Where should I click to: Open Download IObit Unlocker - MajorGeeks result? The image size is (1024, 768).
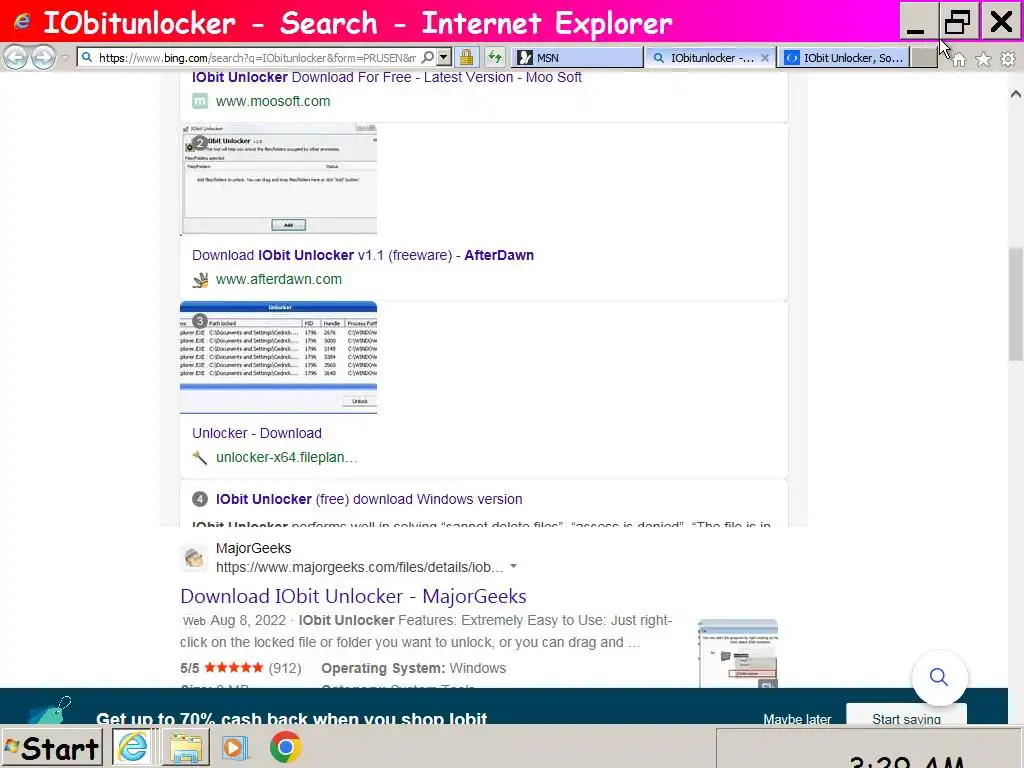click(x=353, y=596)
